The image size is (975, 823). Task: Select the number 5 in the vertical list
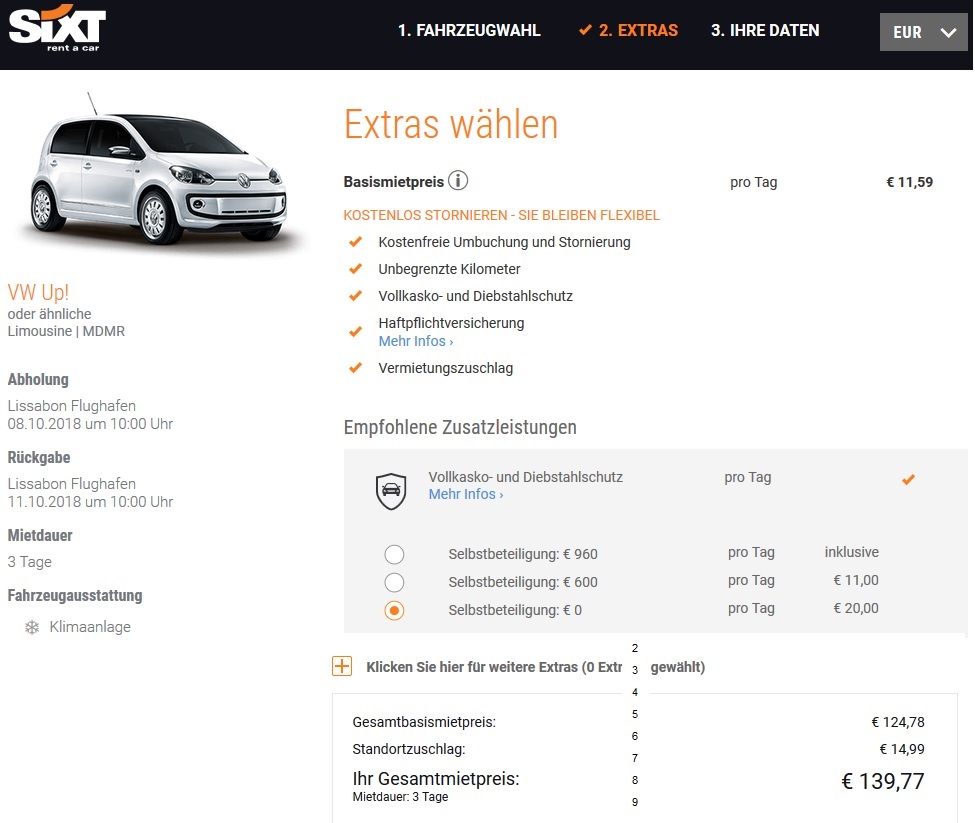tap(634, 714)
